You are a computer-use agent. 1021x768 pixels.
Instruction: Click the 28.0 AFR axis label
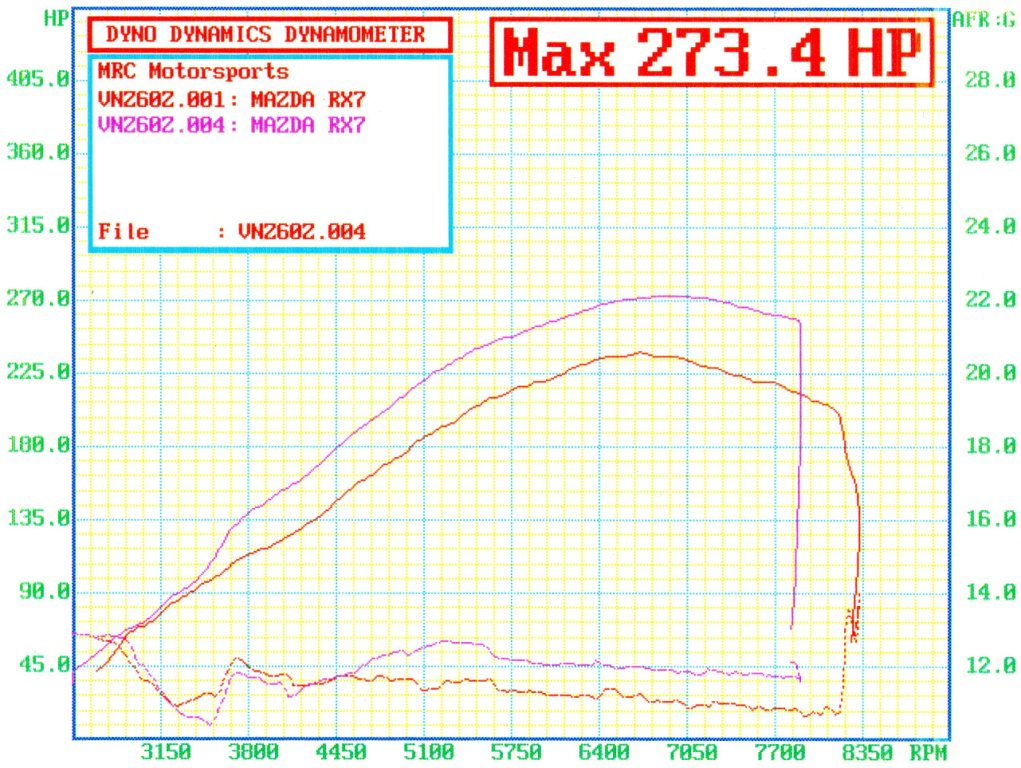pos(990,80)
